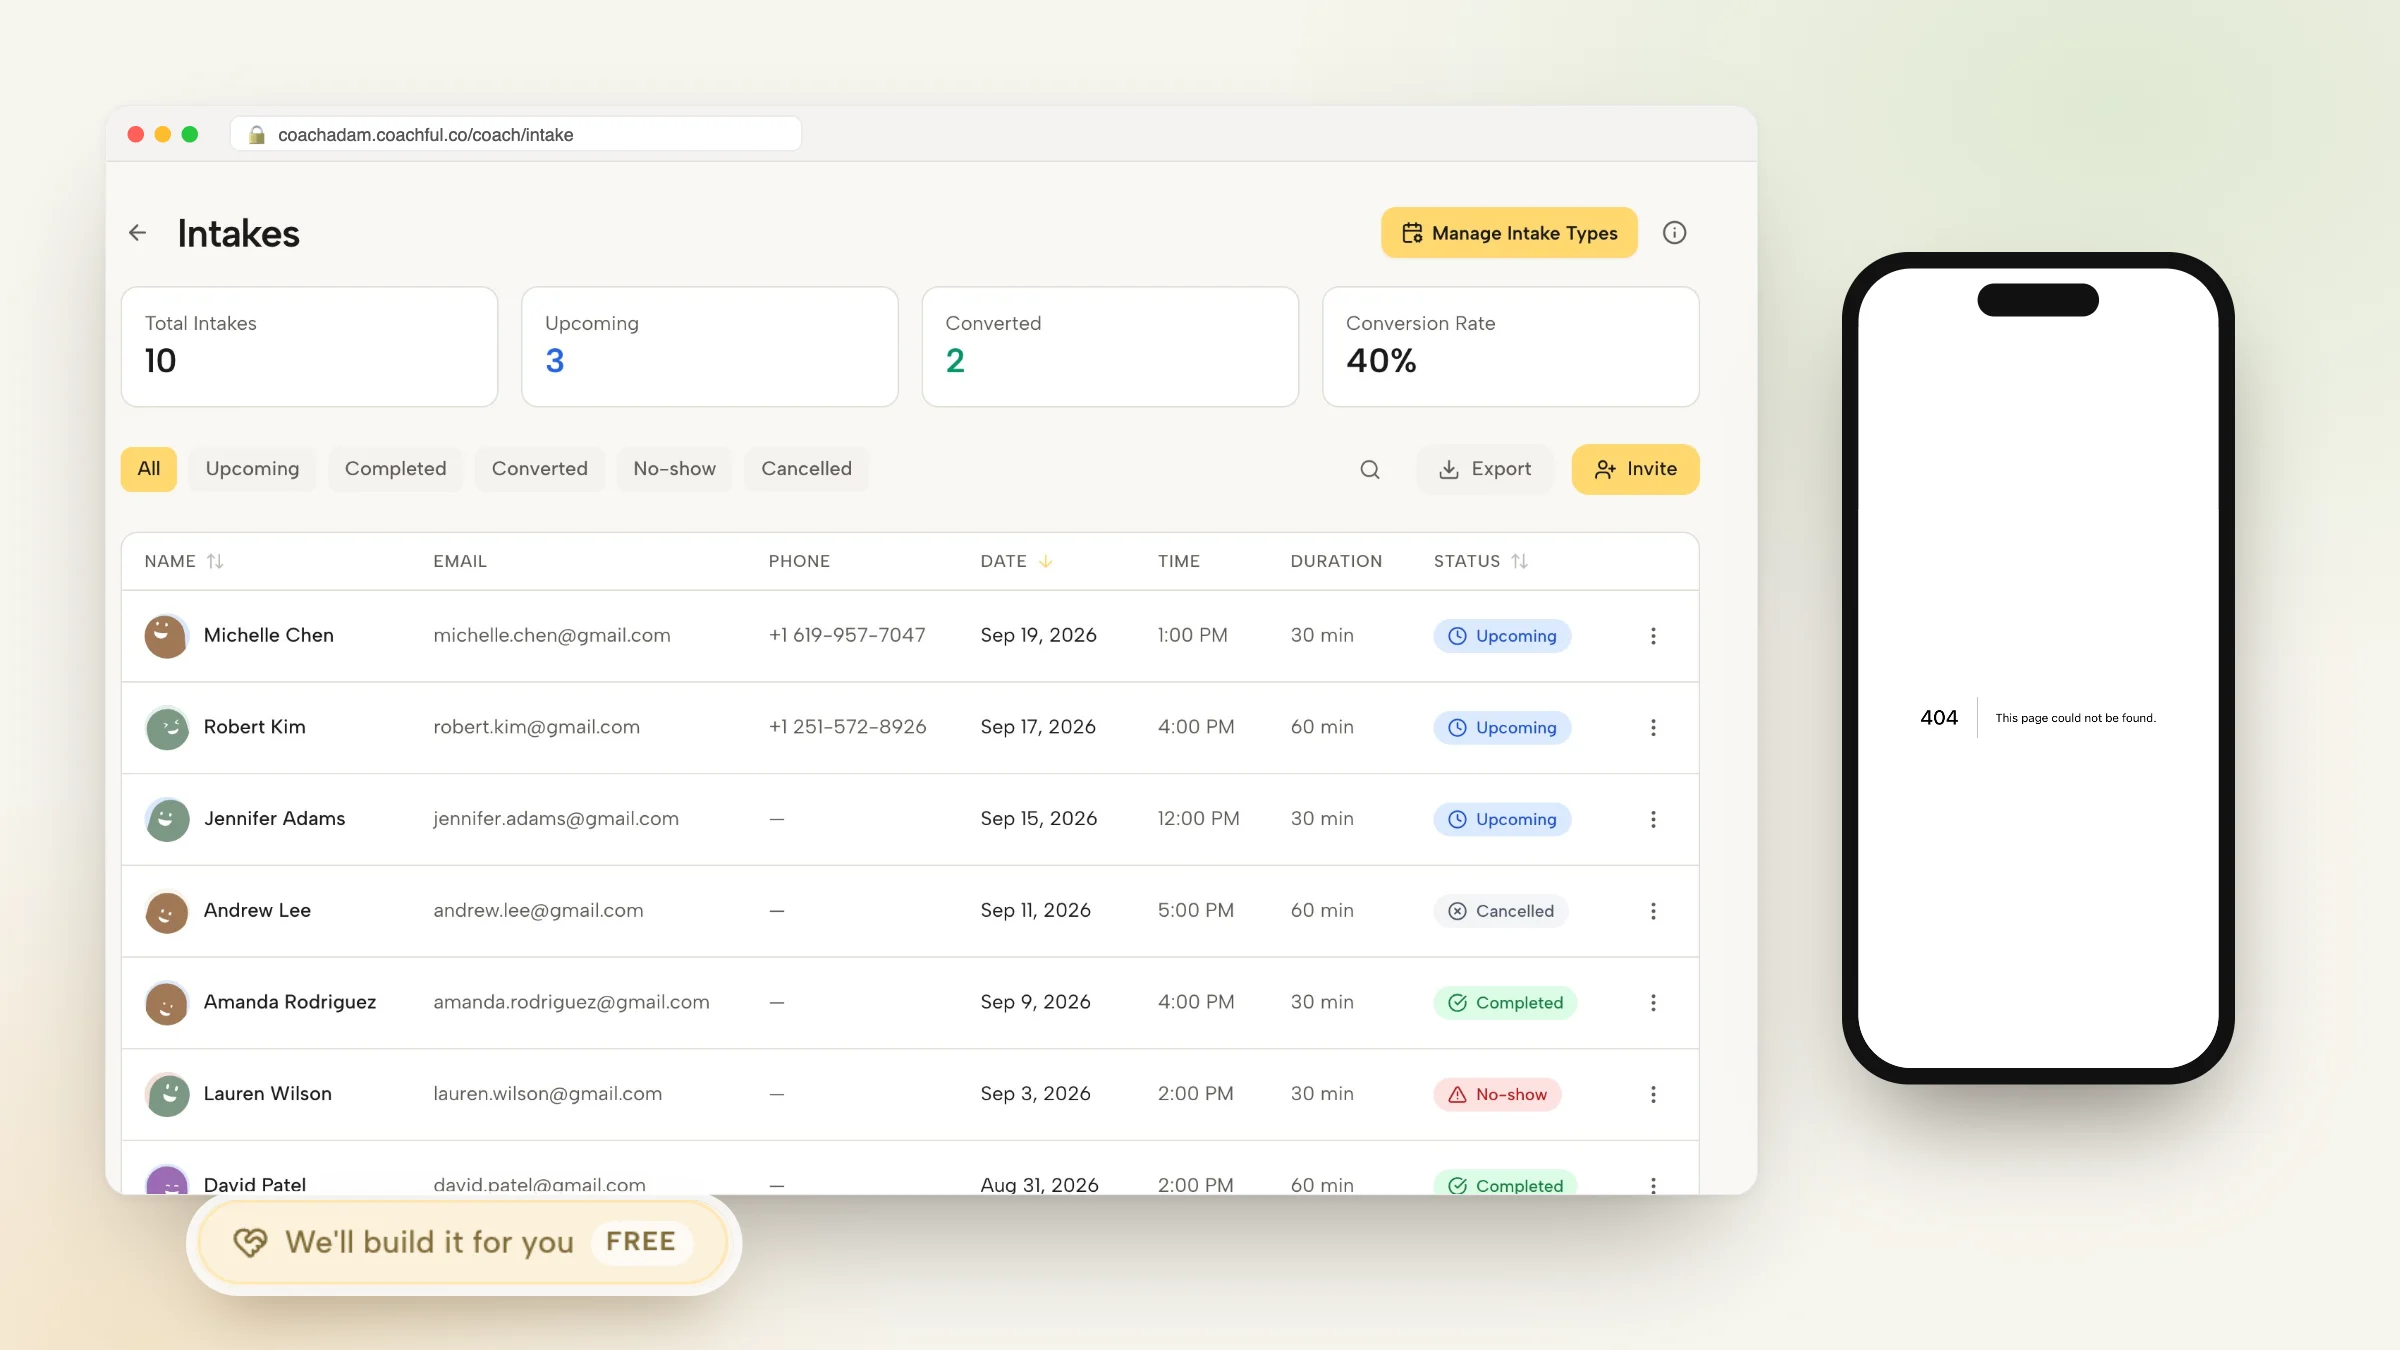The image size is (2400, 1350).
Task: Open the info icon next to Manage Intake Types
Action: pyautogui.click(x=1674, y=233)
